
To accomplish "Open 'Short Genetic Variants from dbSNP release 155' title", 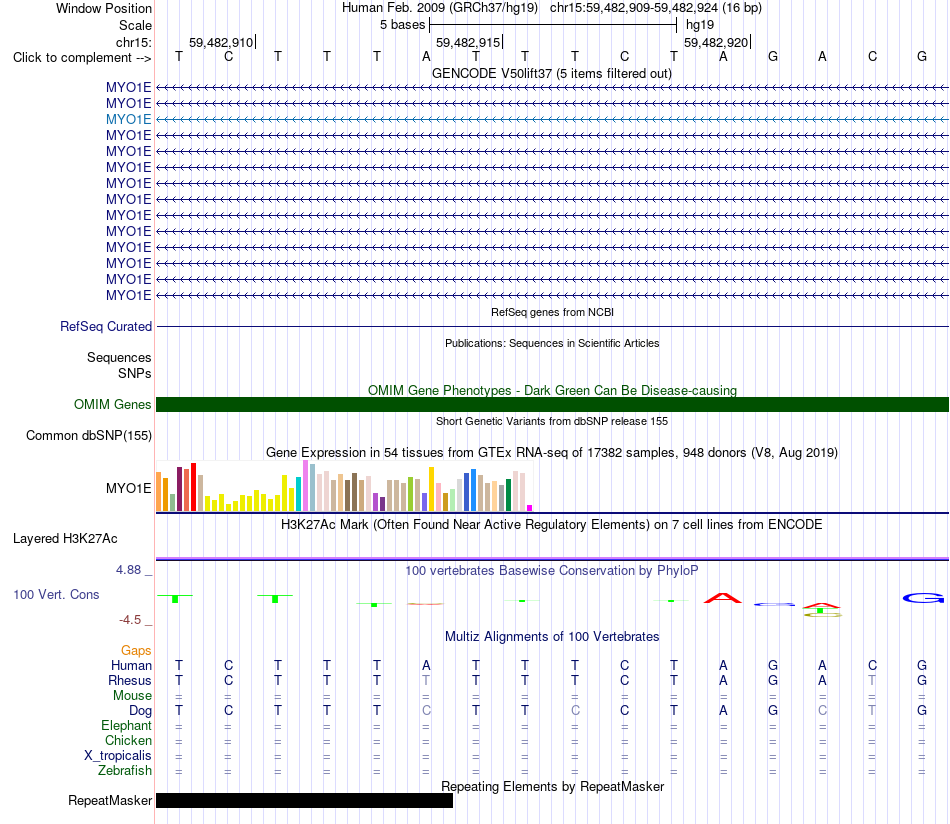I will click(552, 421).
